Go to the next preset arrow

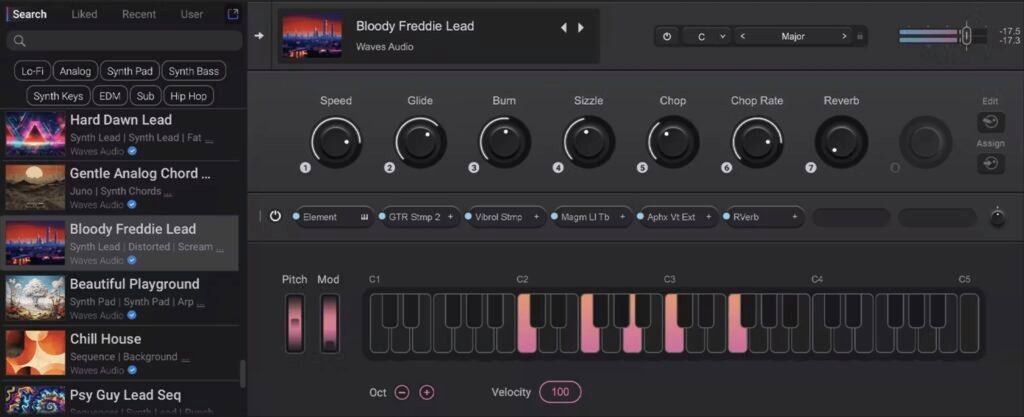581,28
